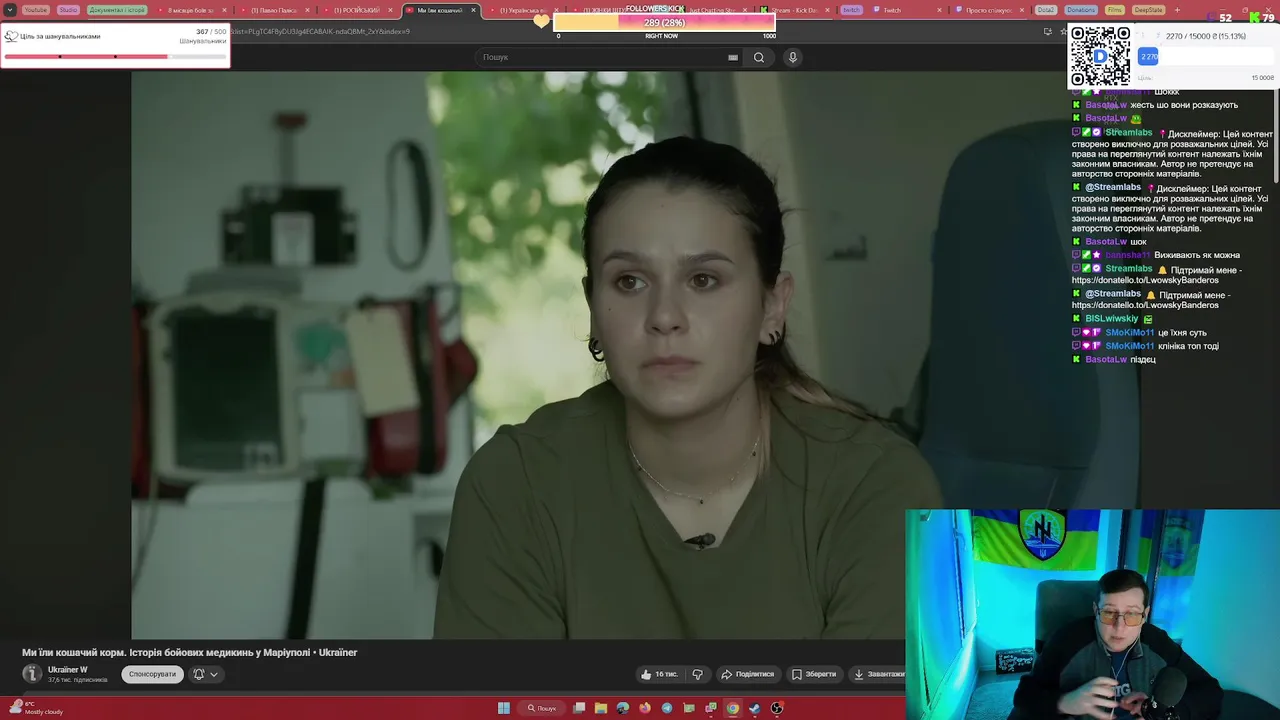Open Microsoft Edge from taskbar
The width and height of the screenshot is (1280, 720).
[623, 708]
